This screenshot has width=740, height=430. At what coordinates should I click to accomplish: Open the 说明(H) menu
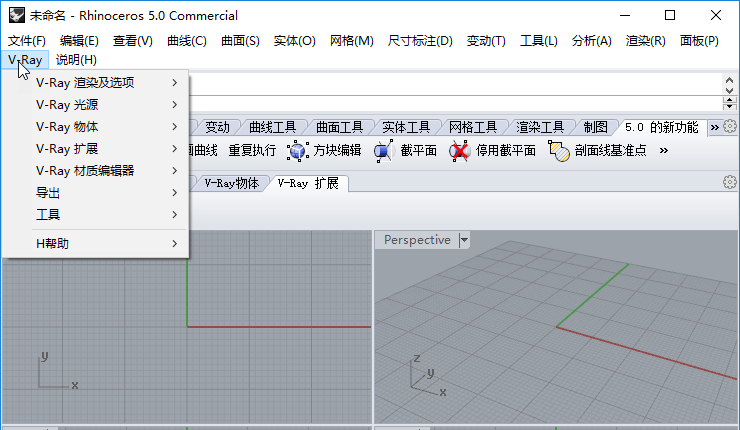click(76, 60)
